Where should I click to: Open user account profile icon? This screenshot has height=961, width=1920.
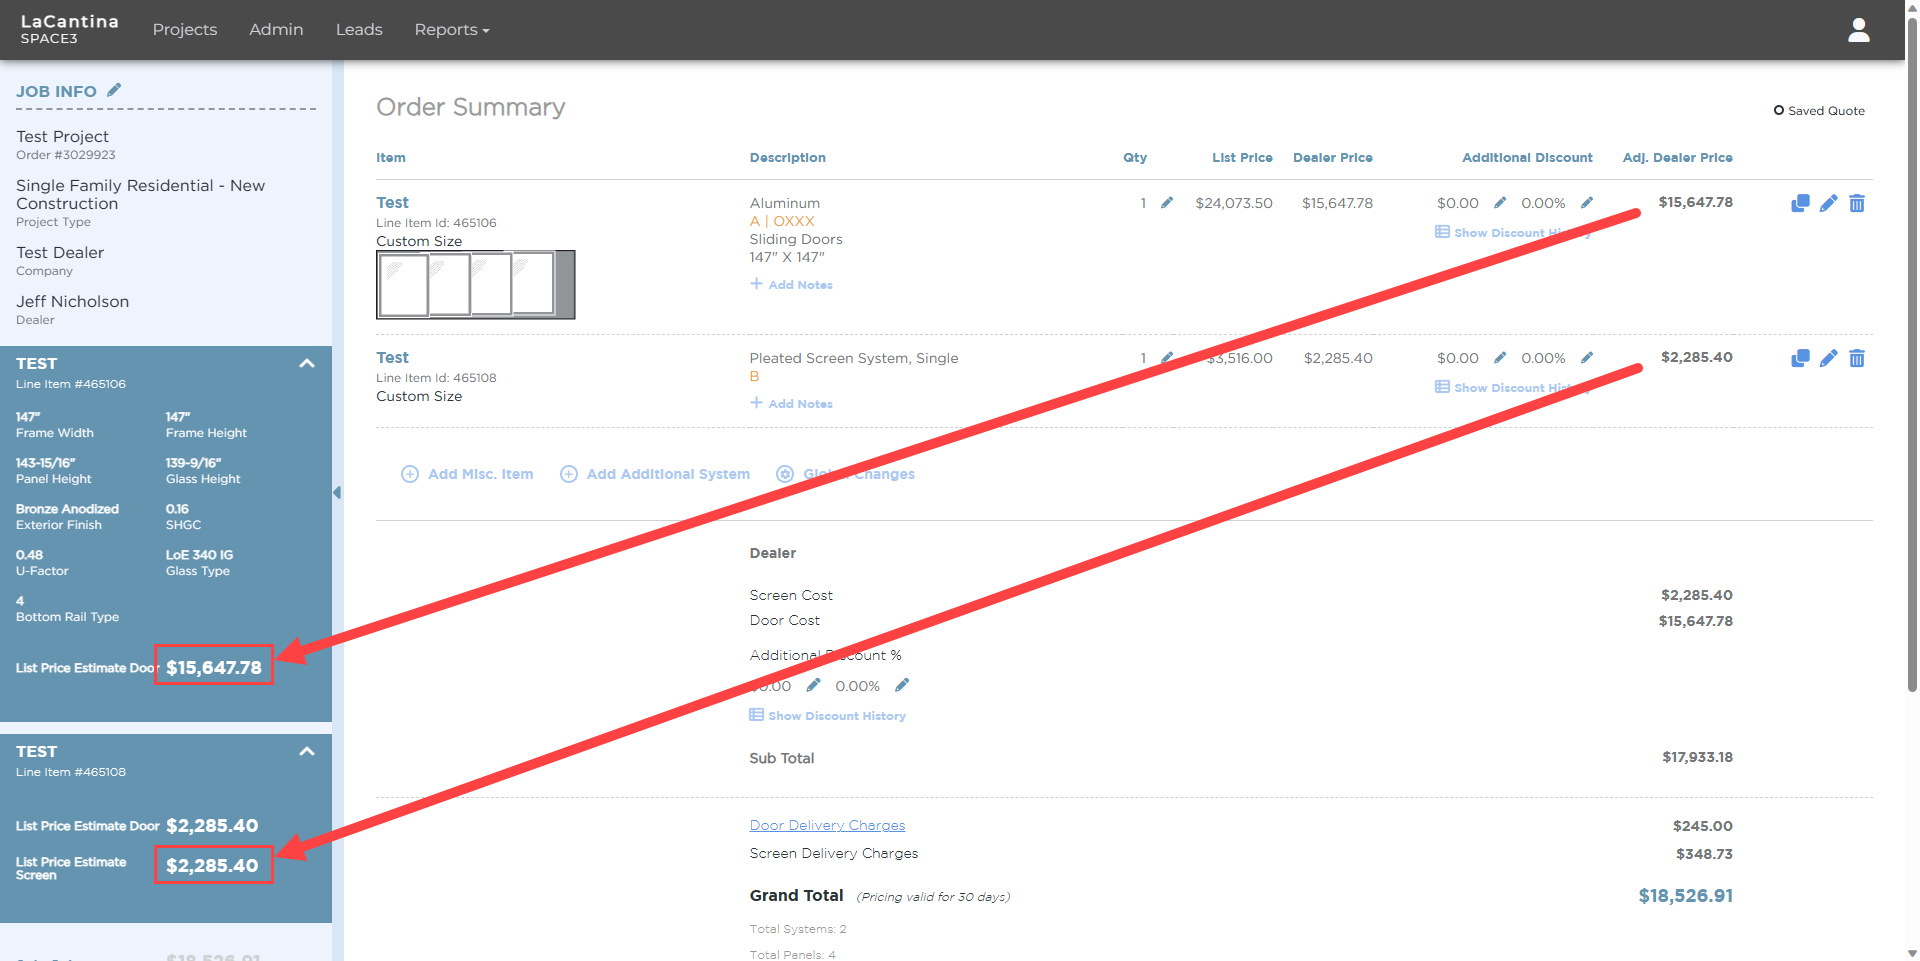click(x=1858, y=30)
